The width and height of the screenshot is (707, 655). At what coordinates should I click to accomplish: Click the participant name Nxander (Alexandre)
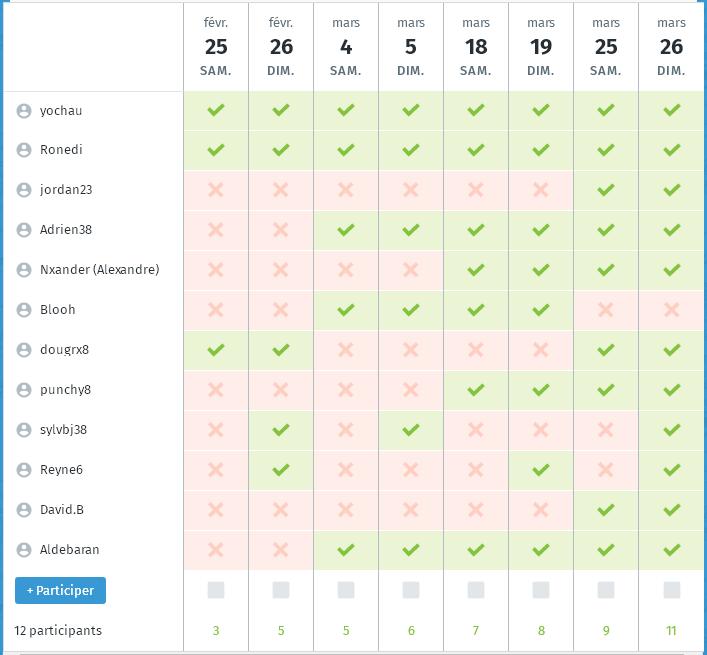point(99,270)
